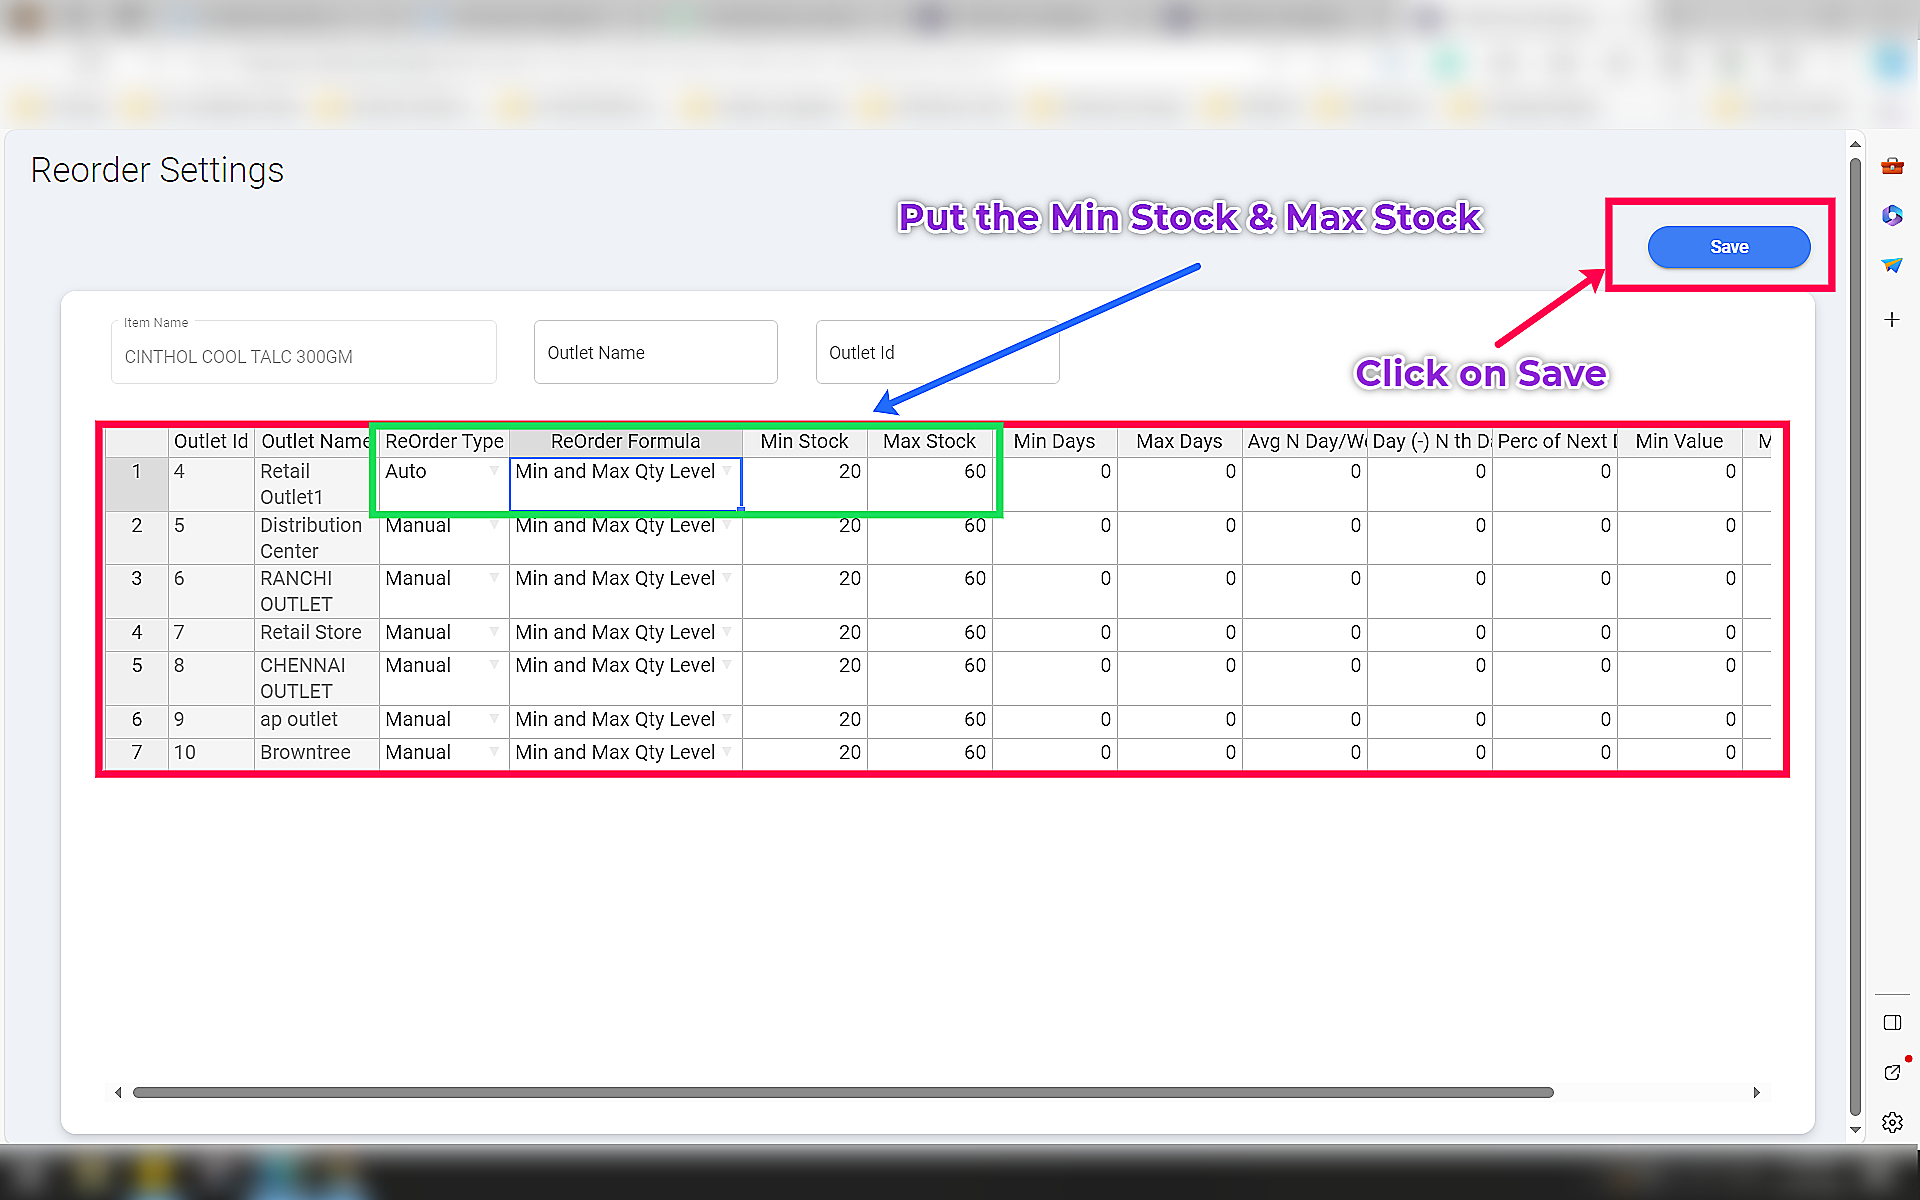Select row header number 5
Image resolution: width=1920 pixels, height=1200 pixels.
click(x=137, y=666)
